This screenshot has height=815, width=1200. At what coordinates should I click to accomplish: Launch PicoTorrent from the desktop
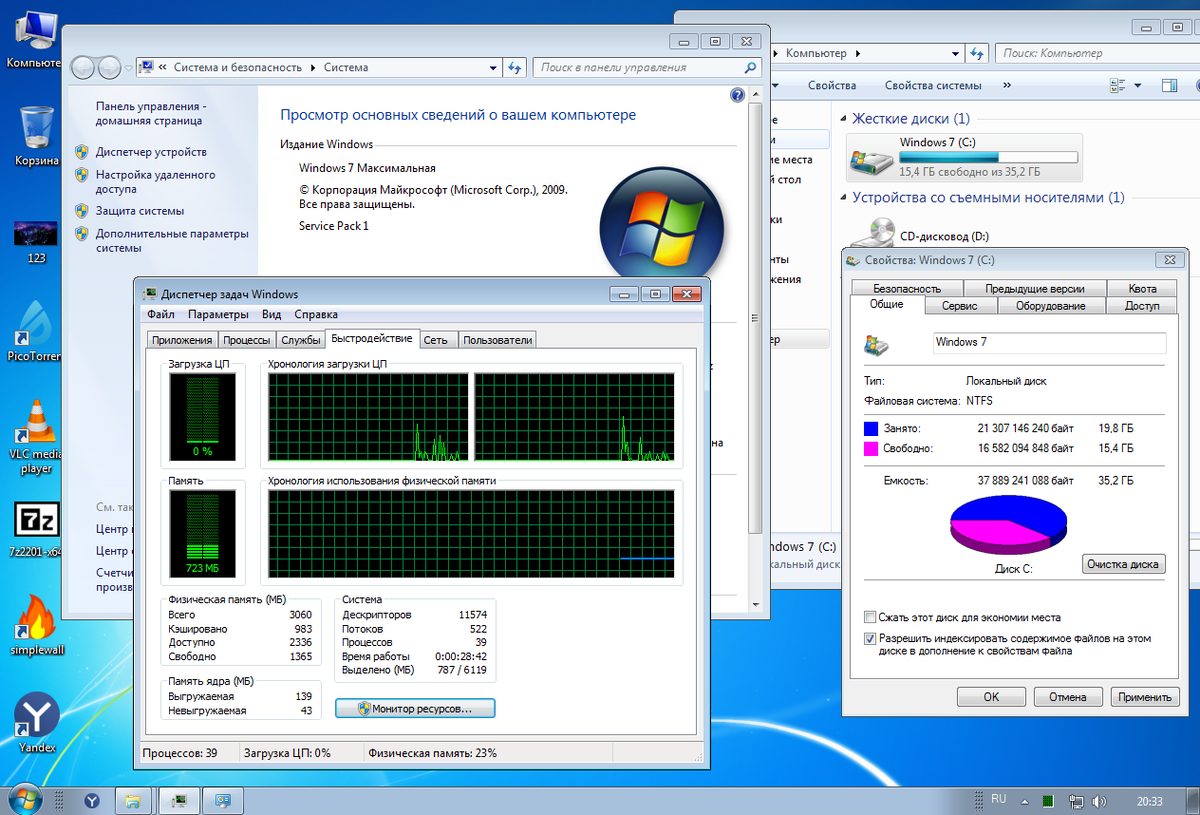pos(36,330)
